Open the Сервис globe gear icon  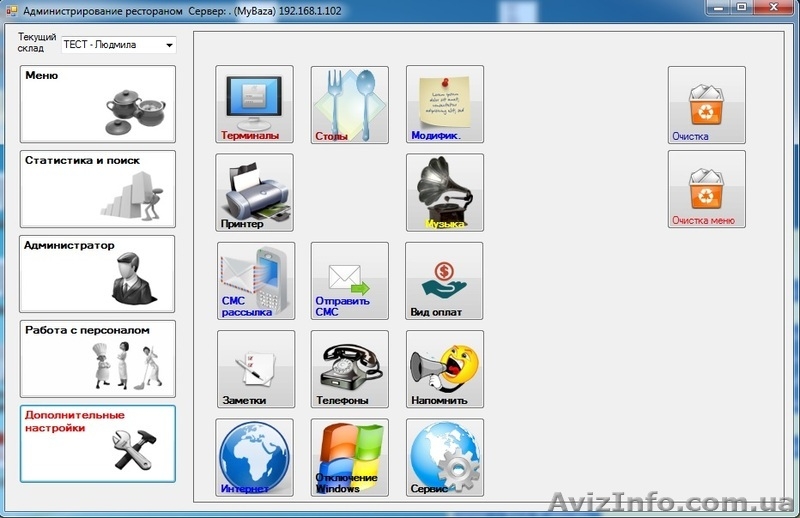pos(444,457)
